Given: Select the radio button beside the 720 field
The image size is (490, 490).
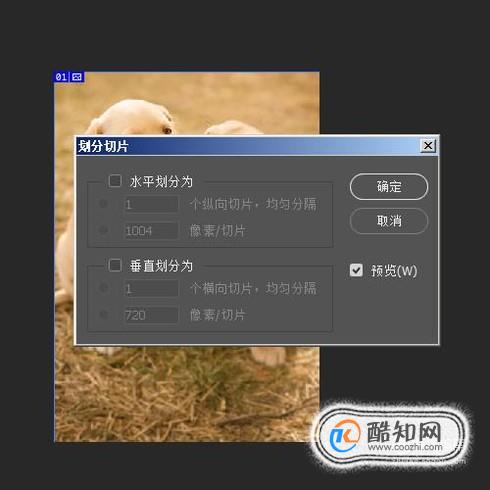Looking at the screenshot, I should [104, 314].
